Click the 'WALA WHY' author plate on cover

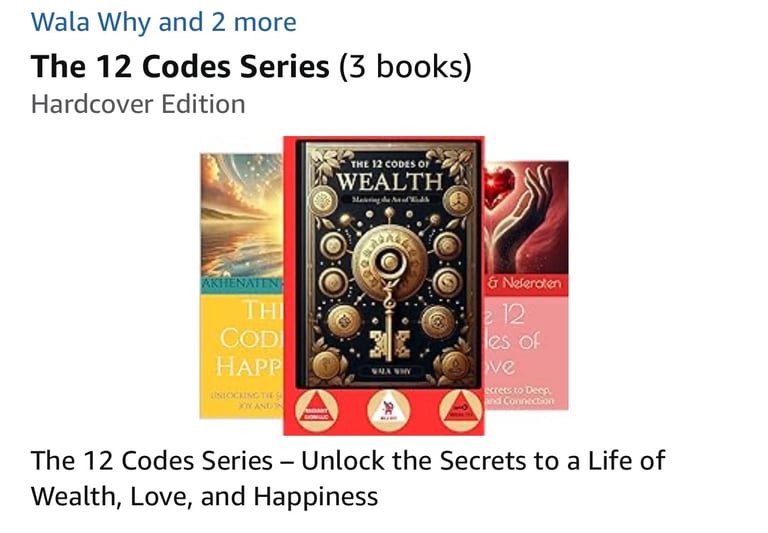click(390, 371)
